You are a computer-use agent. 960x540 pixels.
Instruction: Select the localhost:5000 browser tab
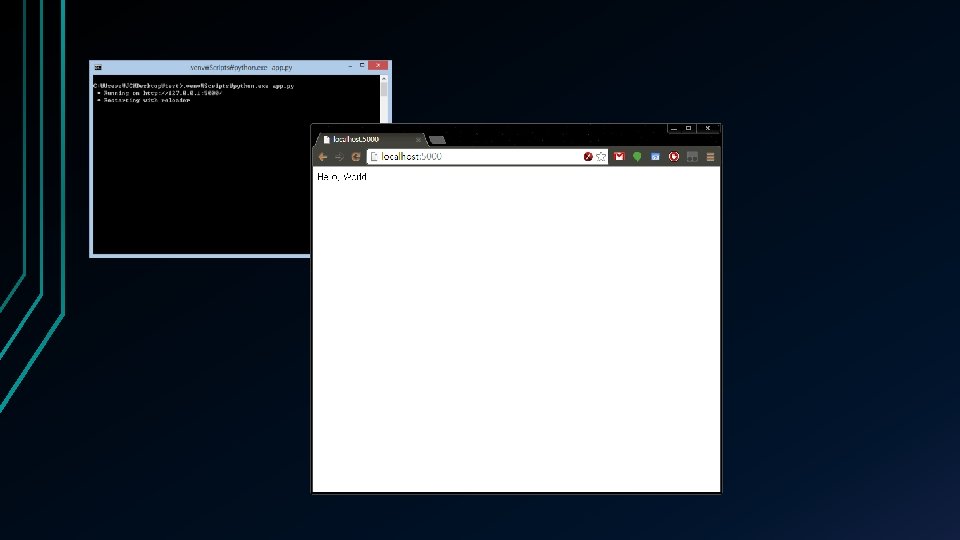(369, 140)
